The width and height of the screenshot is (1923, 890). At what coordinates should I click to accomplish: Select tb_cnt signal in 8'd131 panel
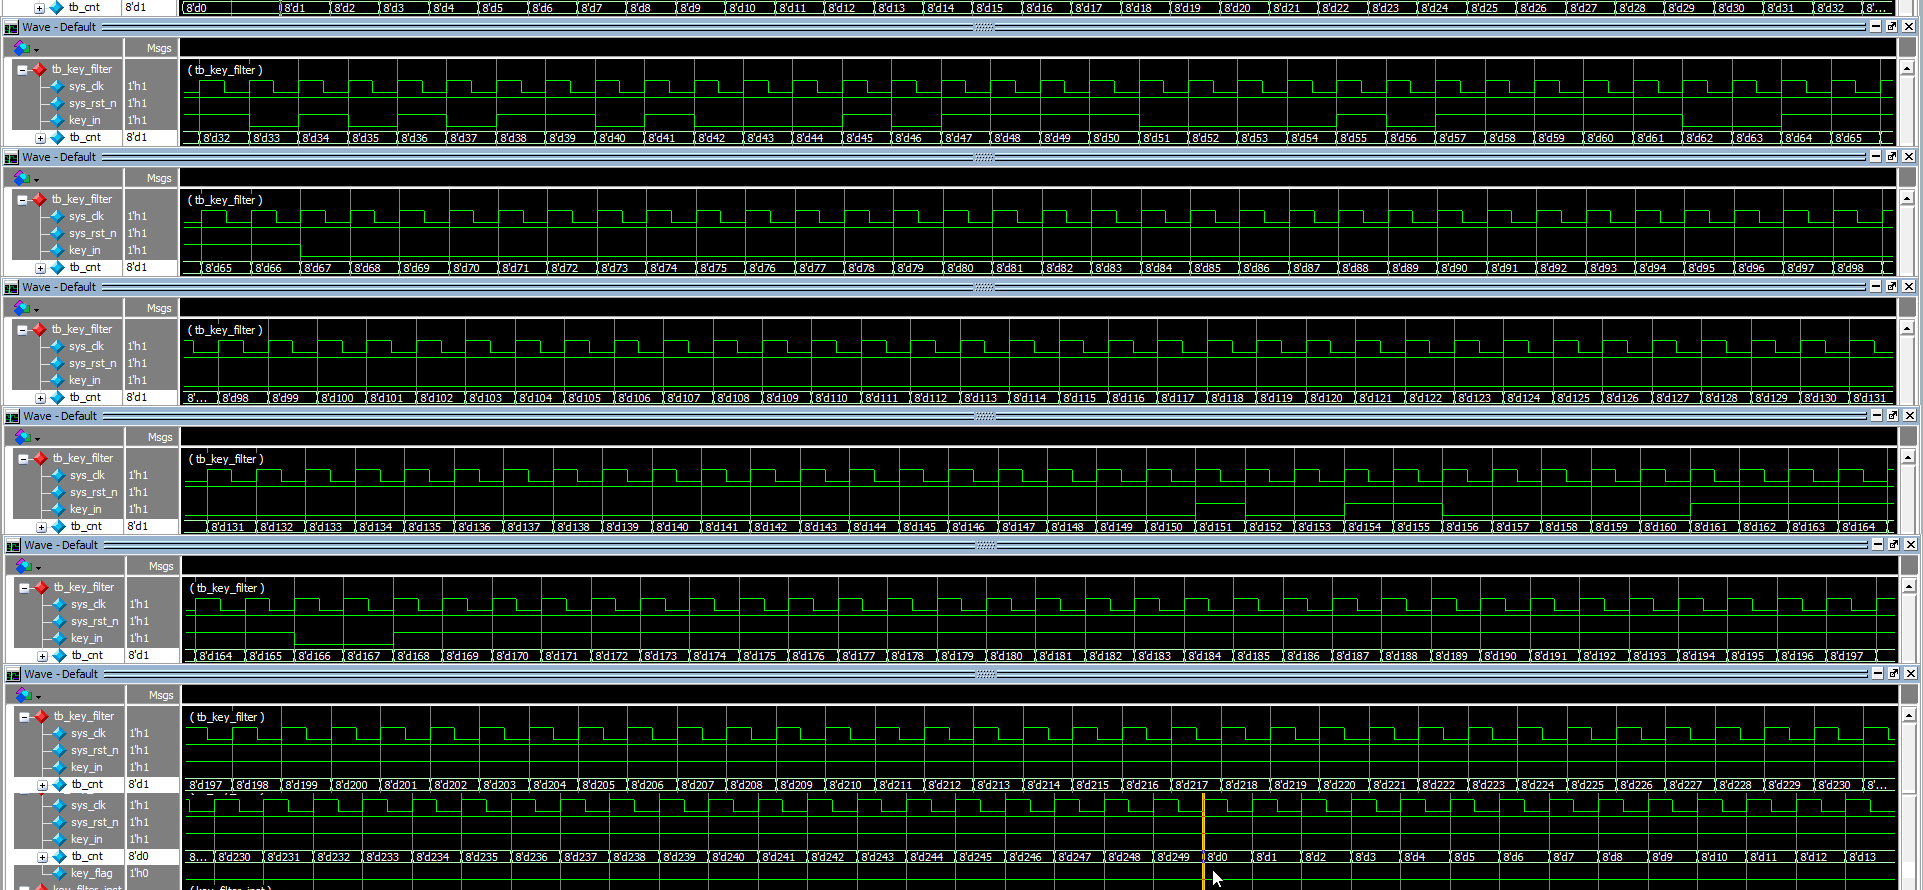(86, 527)
